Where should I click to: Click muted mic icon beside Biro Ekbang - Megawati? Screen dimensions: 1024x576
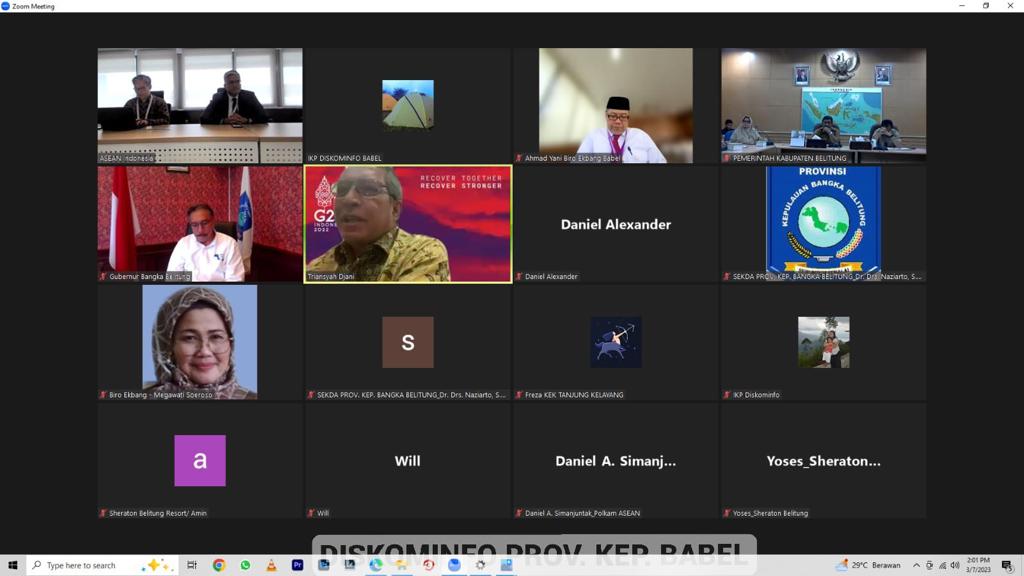(x=103, y=395)
